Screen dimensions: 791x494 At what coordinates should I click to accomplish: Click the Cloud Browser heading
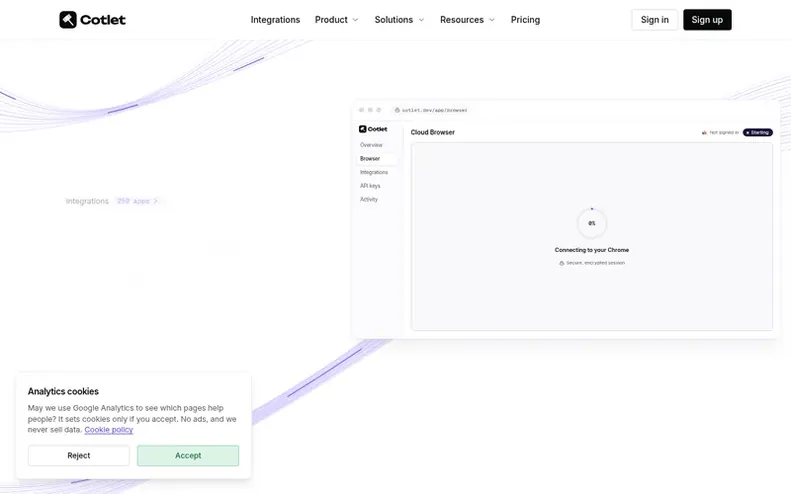(432, 132)
